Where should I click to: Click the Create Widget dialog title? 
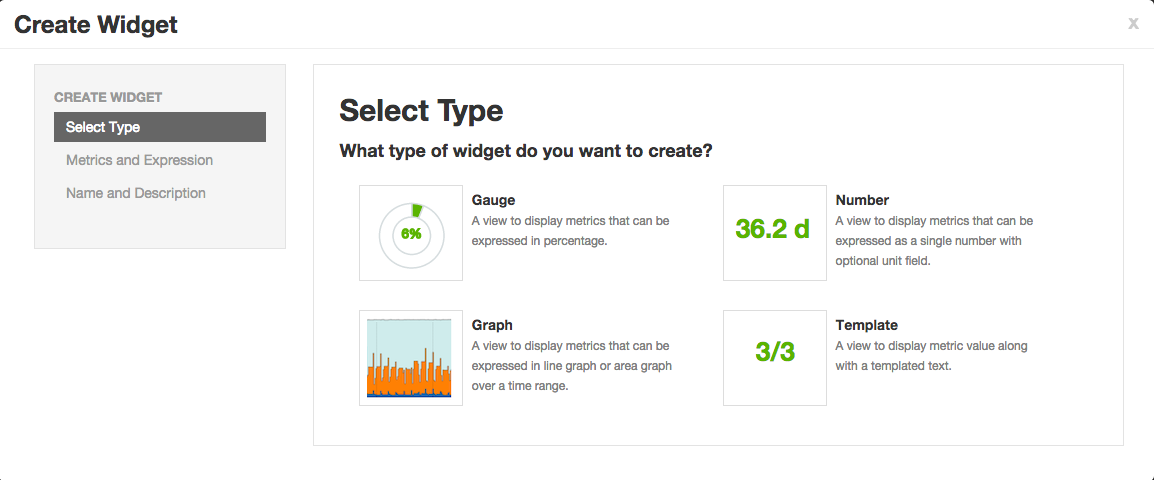click(x=96, y=24)
